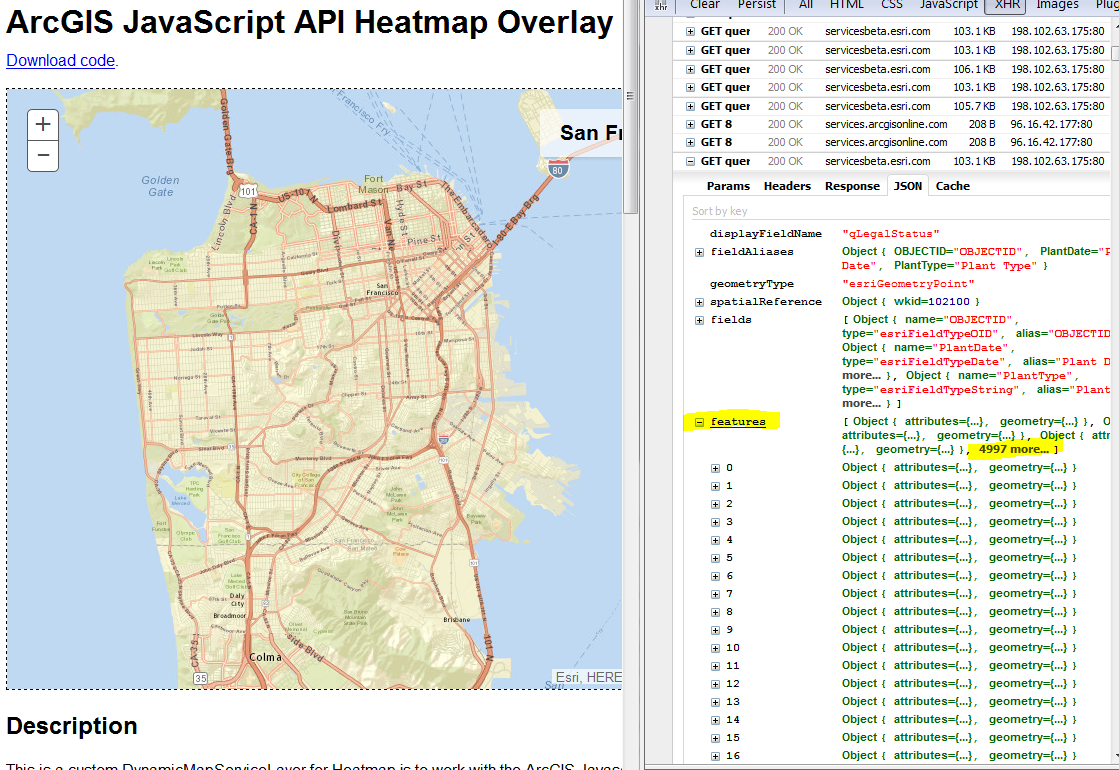Expand features item 8

click(715, 612)
